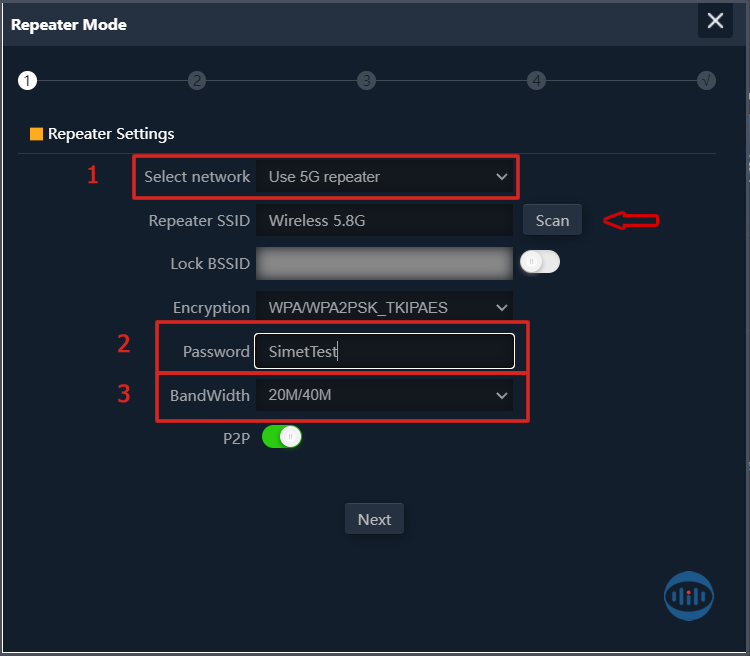This screenshot has height=656, width=750.
Task: Close the Repeater Mode dialog
Action: (x=715, y=21)
